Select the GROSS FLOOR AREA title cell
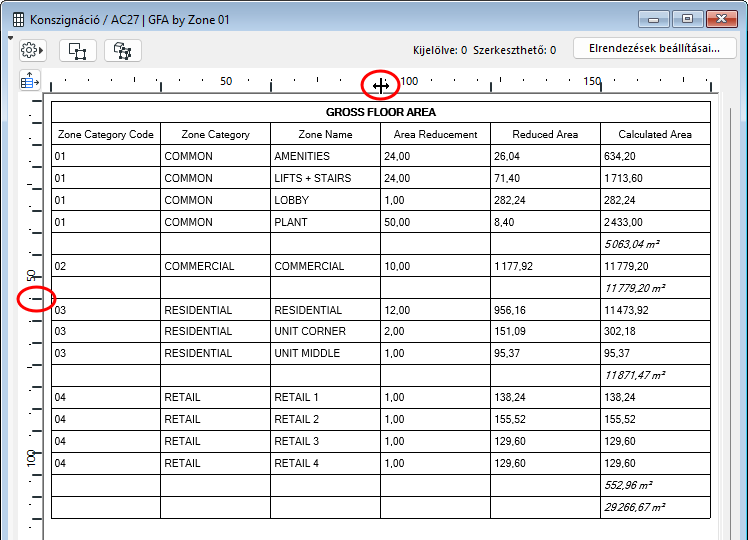 pyautogui.click(x=381, y=112)
